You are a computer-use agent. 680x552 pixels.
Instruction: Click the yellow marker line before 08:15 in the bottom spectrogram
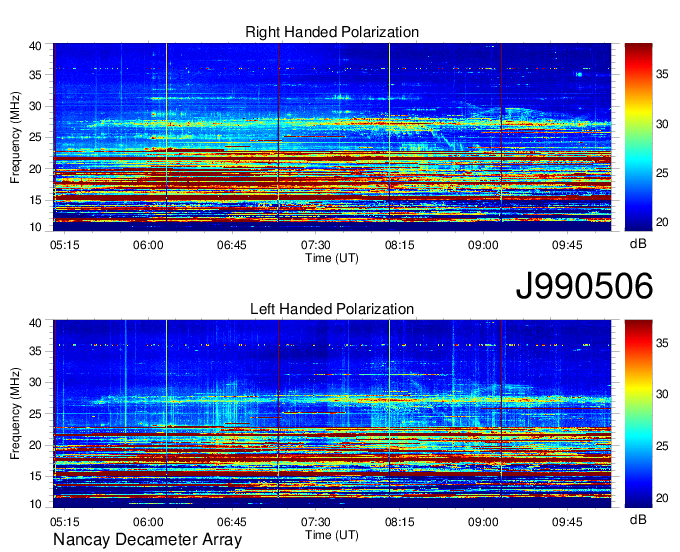pyautogui.click(x=389, y=409)
